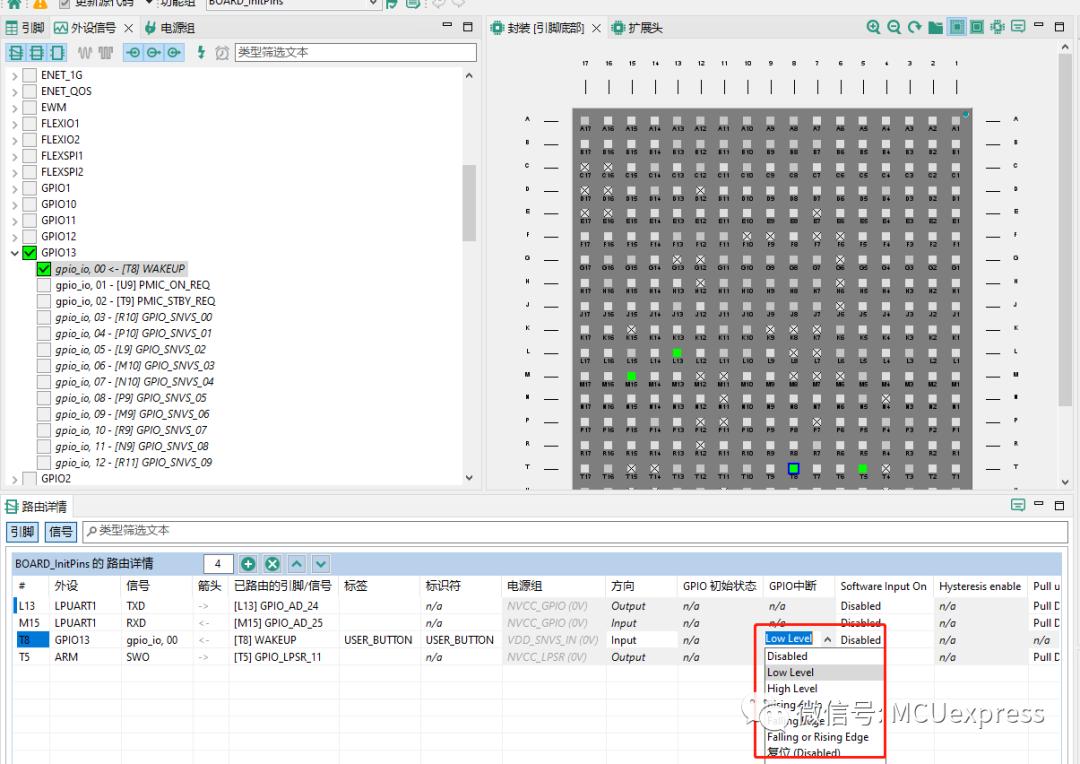Open the Low Level GPIO interrupt dropdown
The height and width of the screenshot is (764, 1080).
pyautogui.click(x=827, y=639)
